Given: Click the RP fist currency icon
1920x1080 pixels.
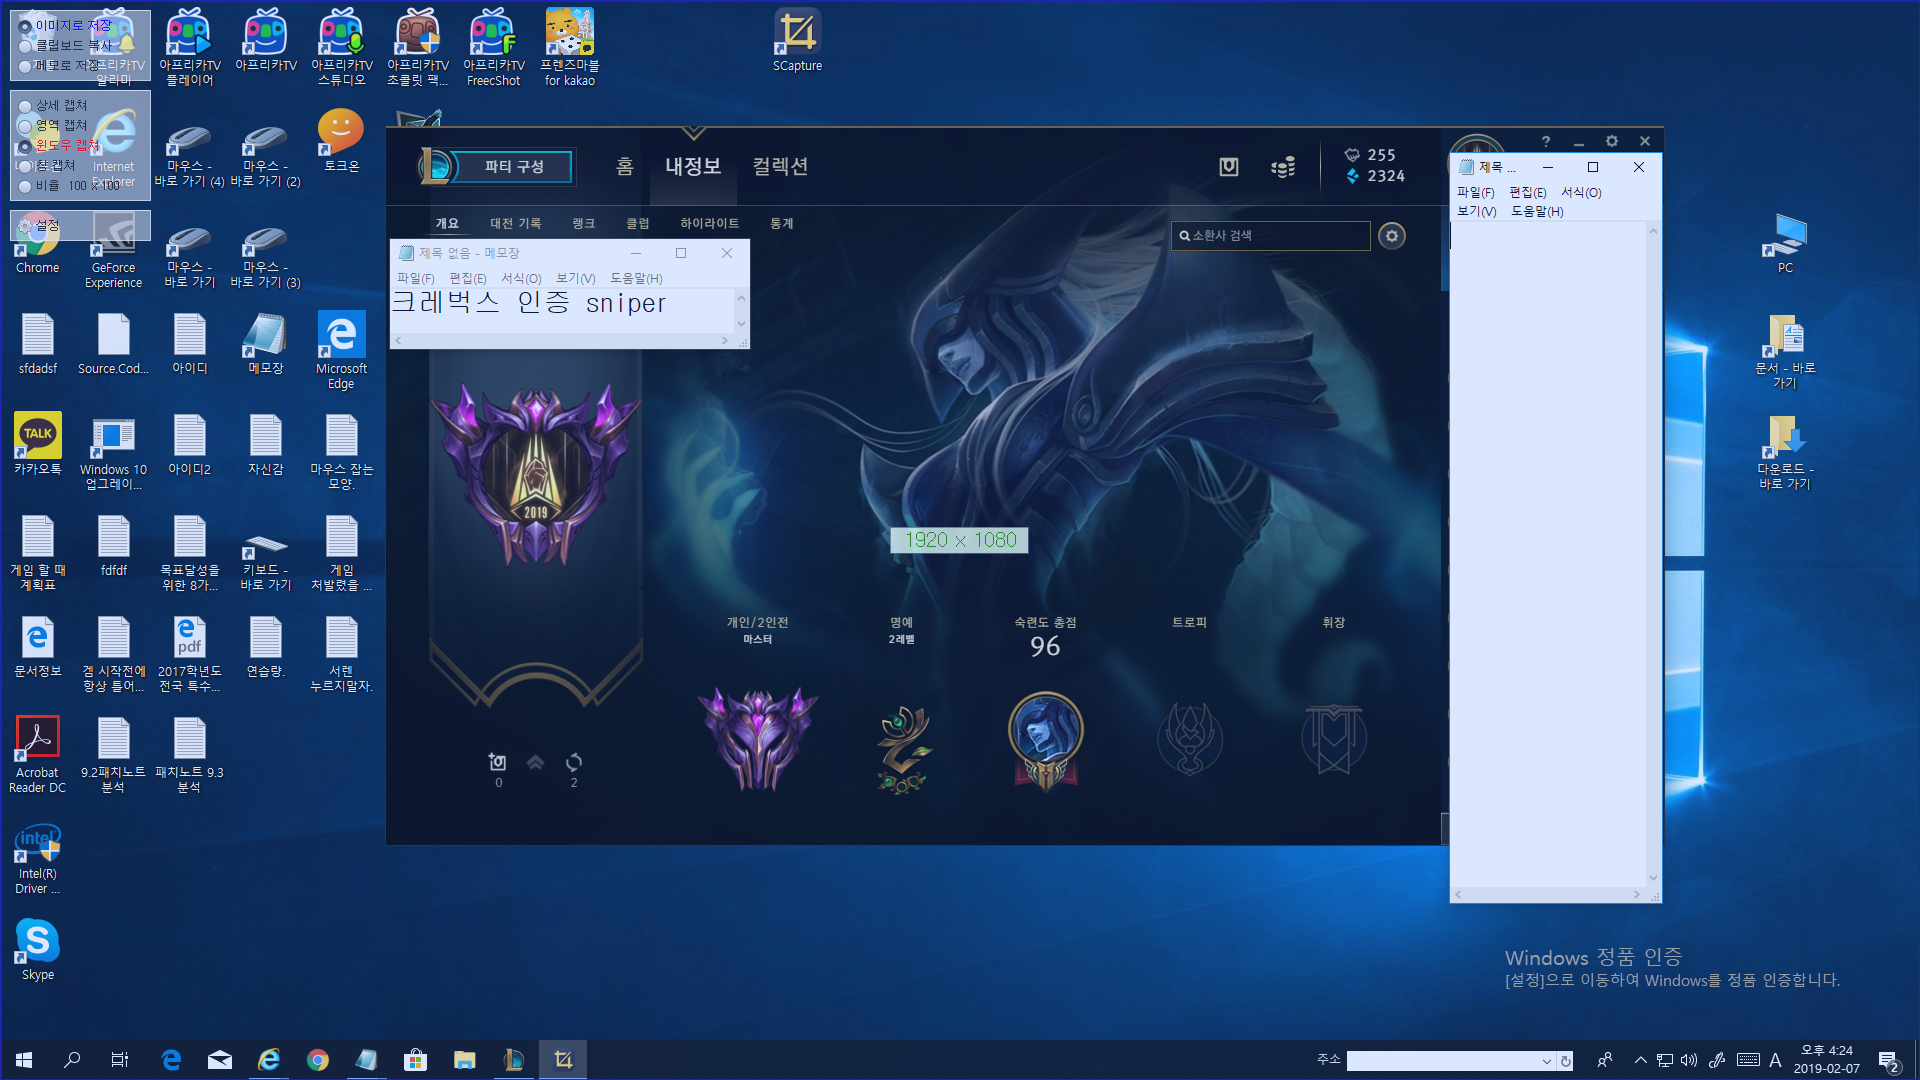Looking at the screenshot, I should point(1352,155).
